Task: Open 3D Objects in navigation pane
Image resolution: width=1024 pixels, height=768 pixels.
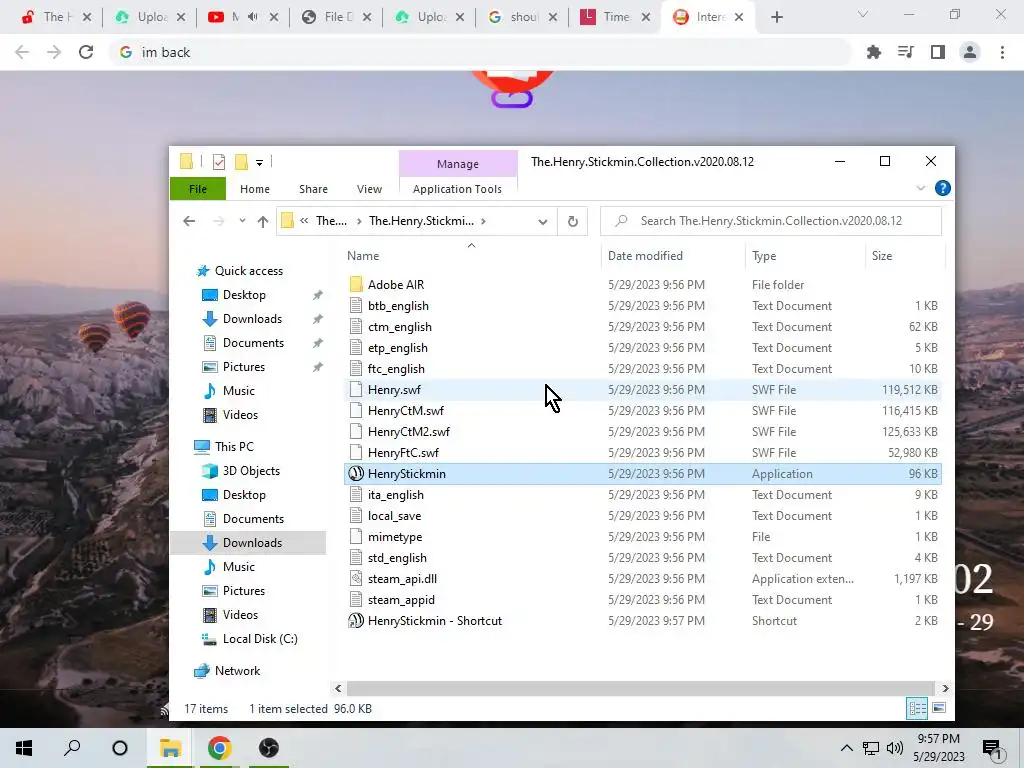Action: click(251, 471)
